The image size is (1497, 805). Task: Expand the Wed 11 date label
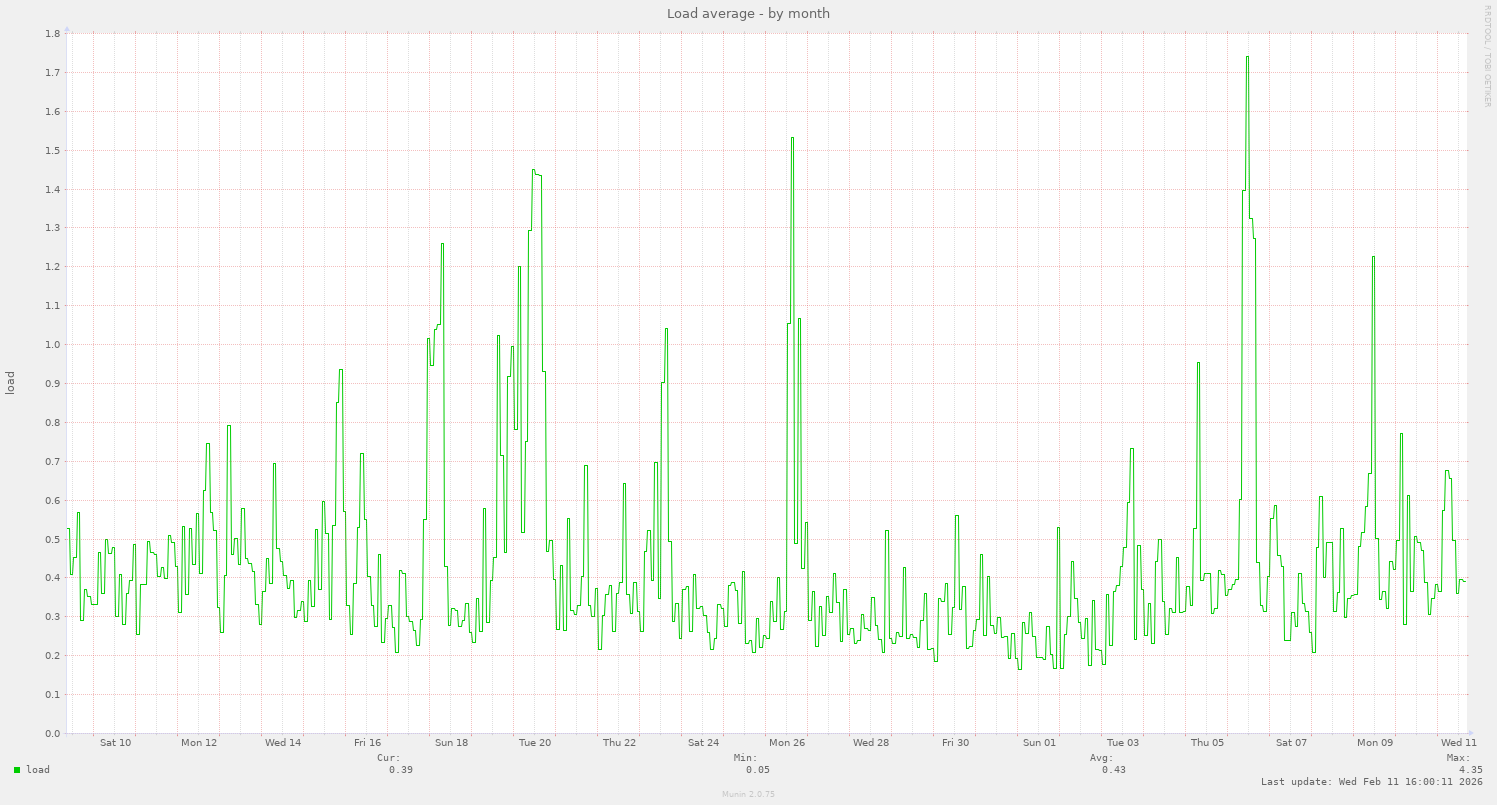pos(1458,743)
